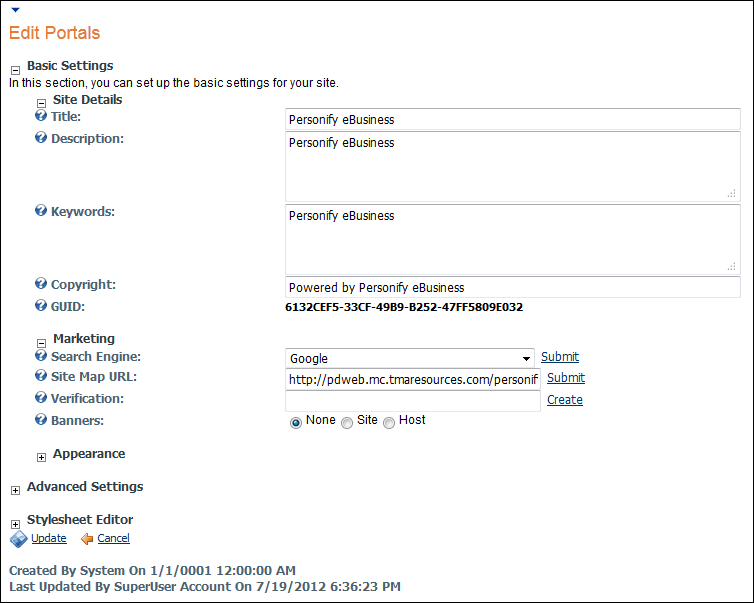
Task: Select the None banners radio button
Action: 296,423
